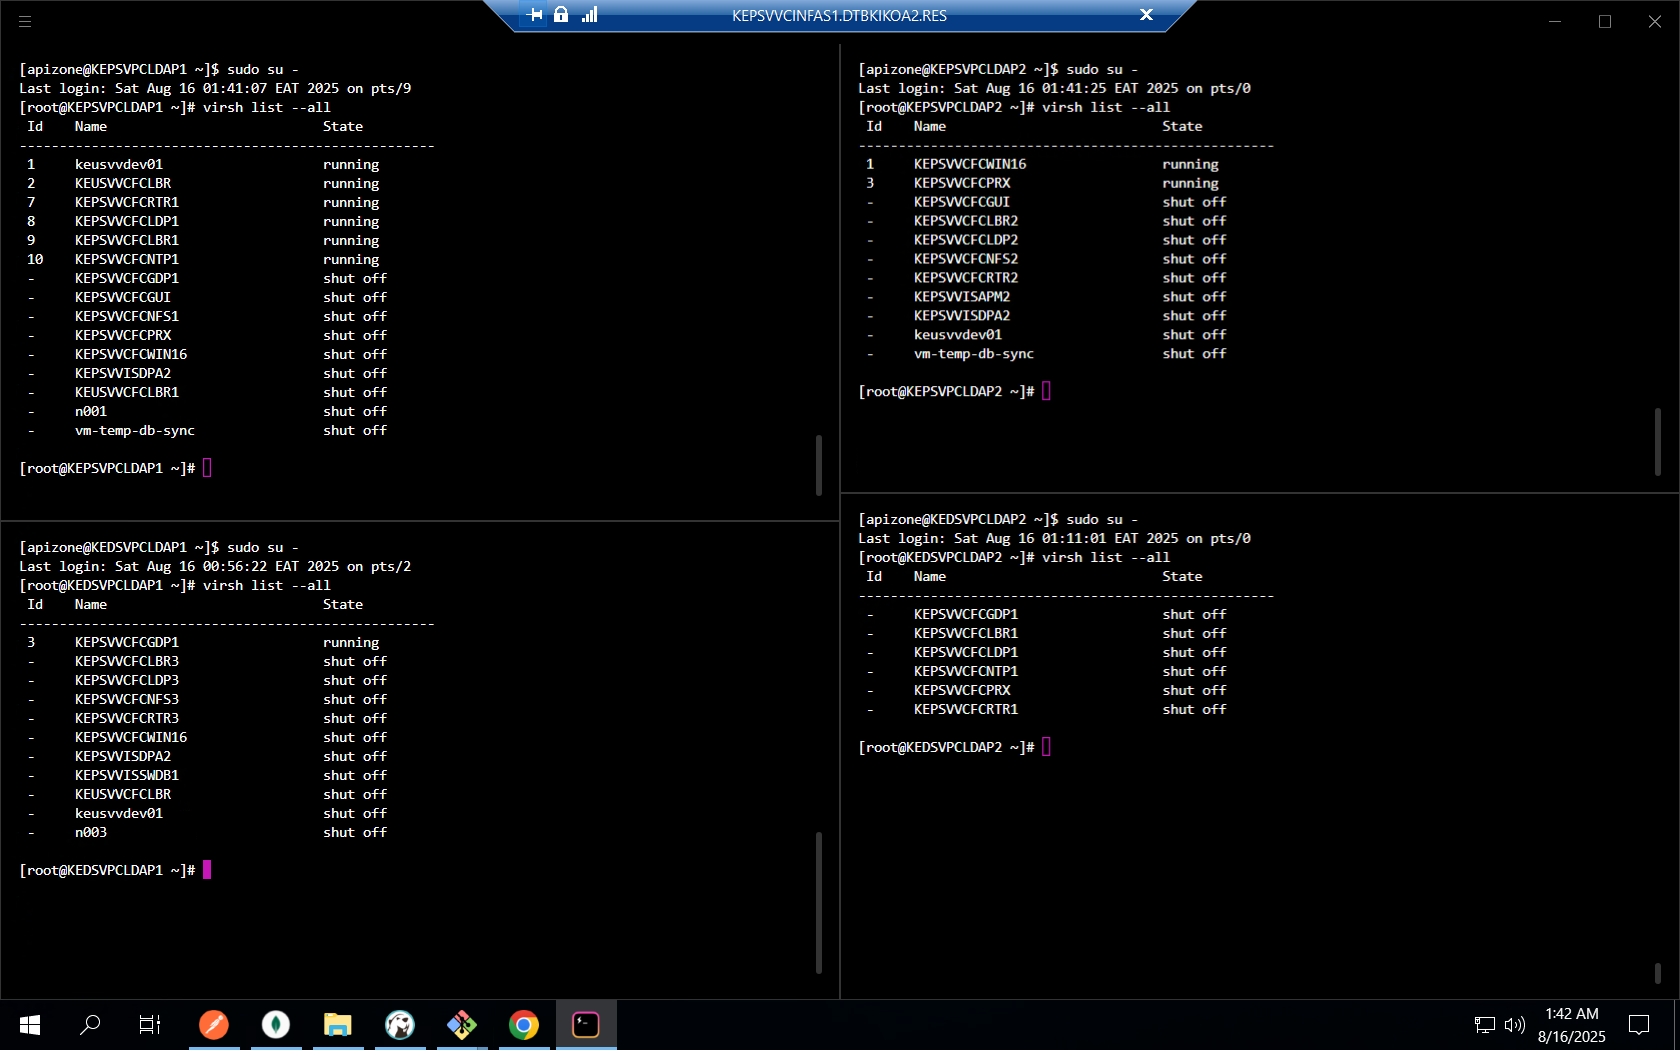Toggle the pin on the remote connection bar

535,15
